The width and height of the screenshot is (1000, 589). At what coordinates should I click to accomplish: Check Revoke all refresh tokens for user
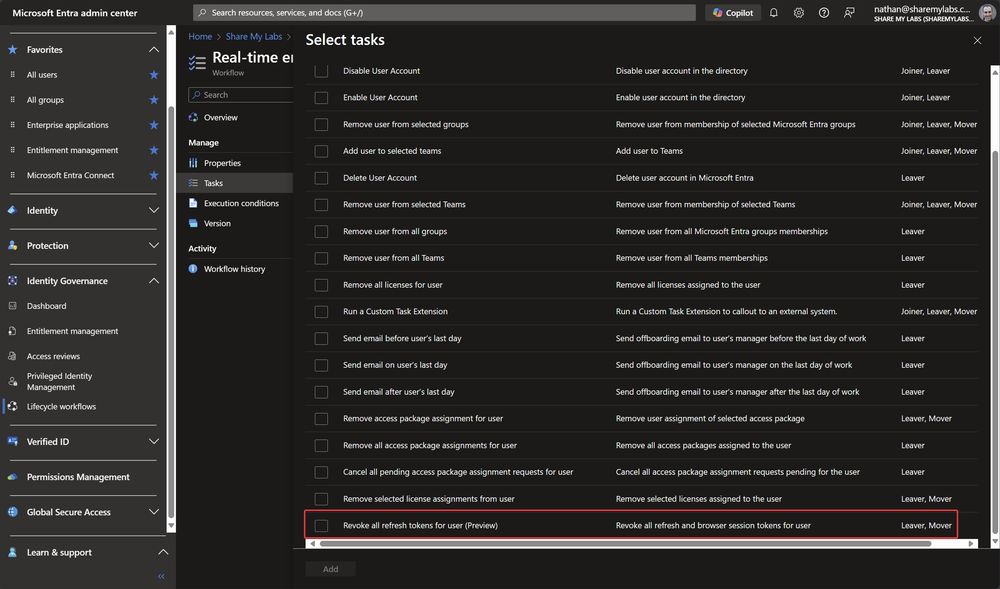321,526
